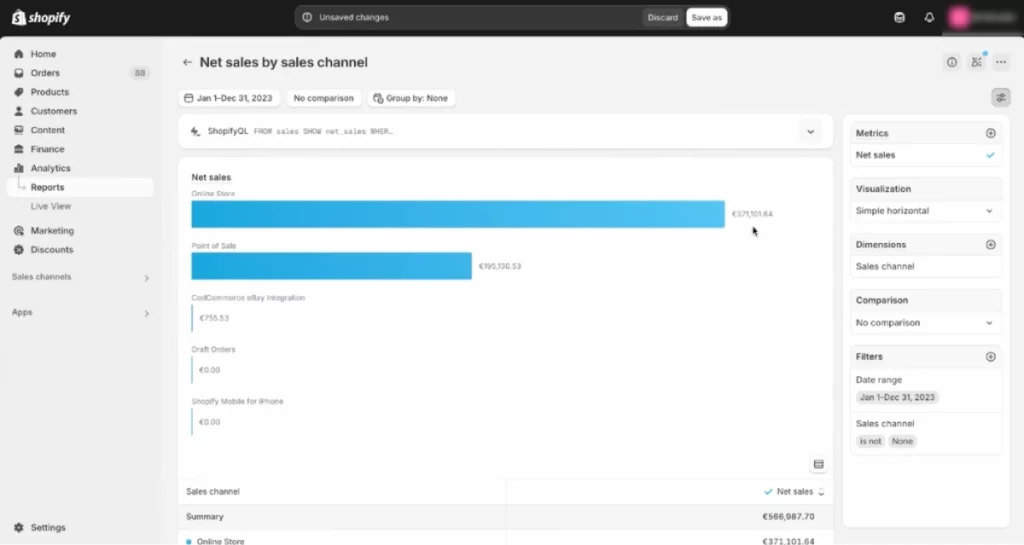Click the Discard button
The image size is (1024, 545).
pos(662,18)
